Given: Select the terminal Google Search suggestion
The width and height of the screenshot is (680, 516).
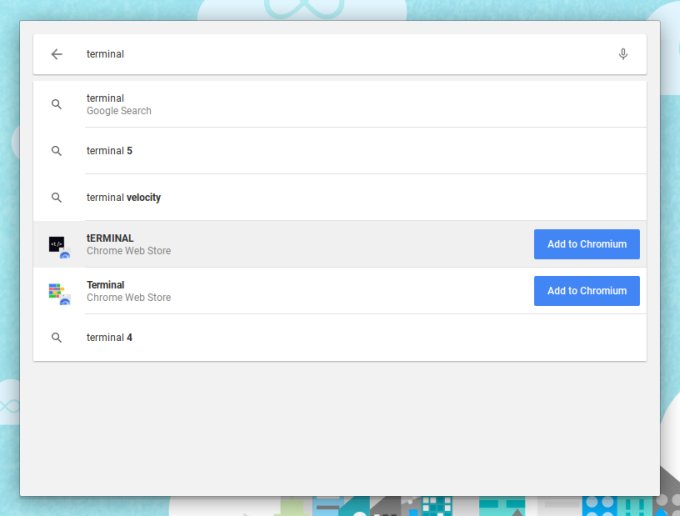Looking at the screenshot, I should pyautogui.click(x=340, y=104).
